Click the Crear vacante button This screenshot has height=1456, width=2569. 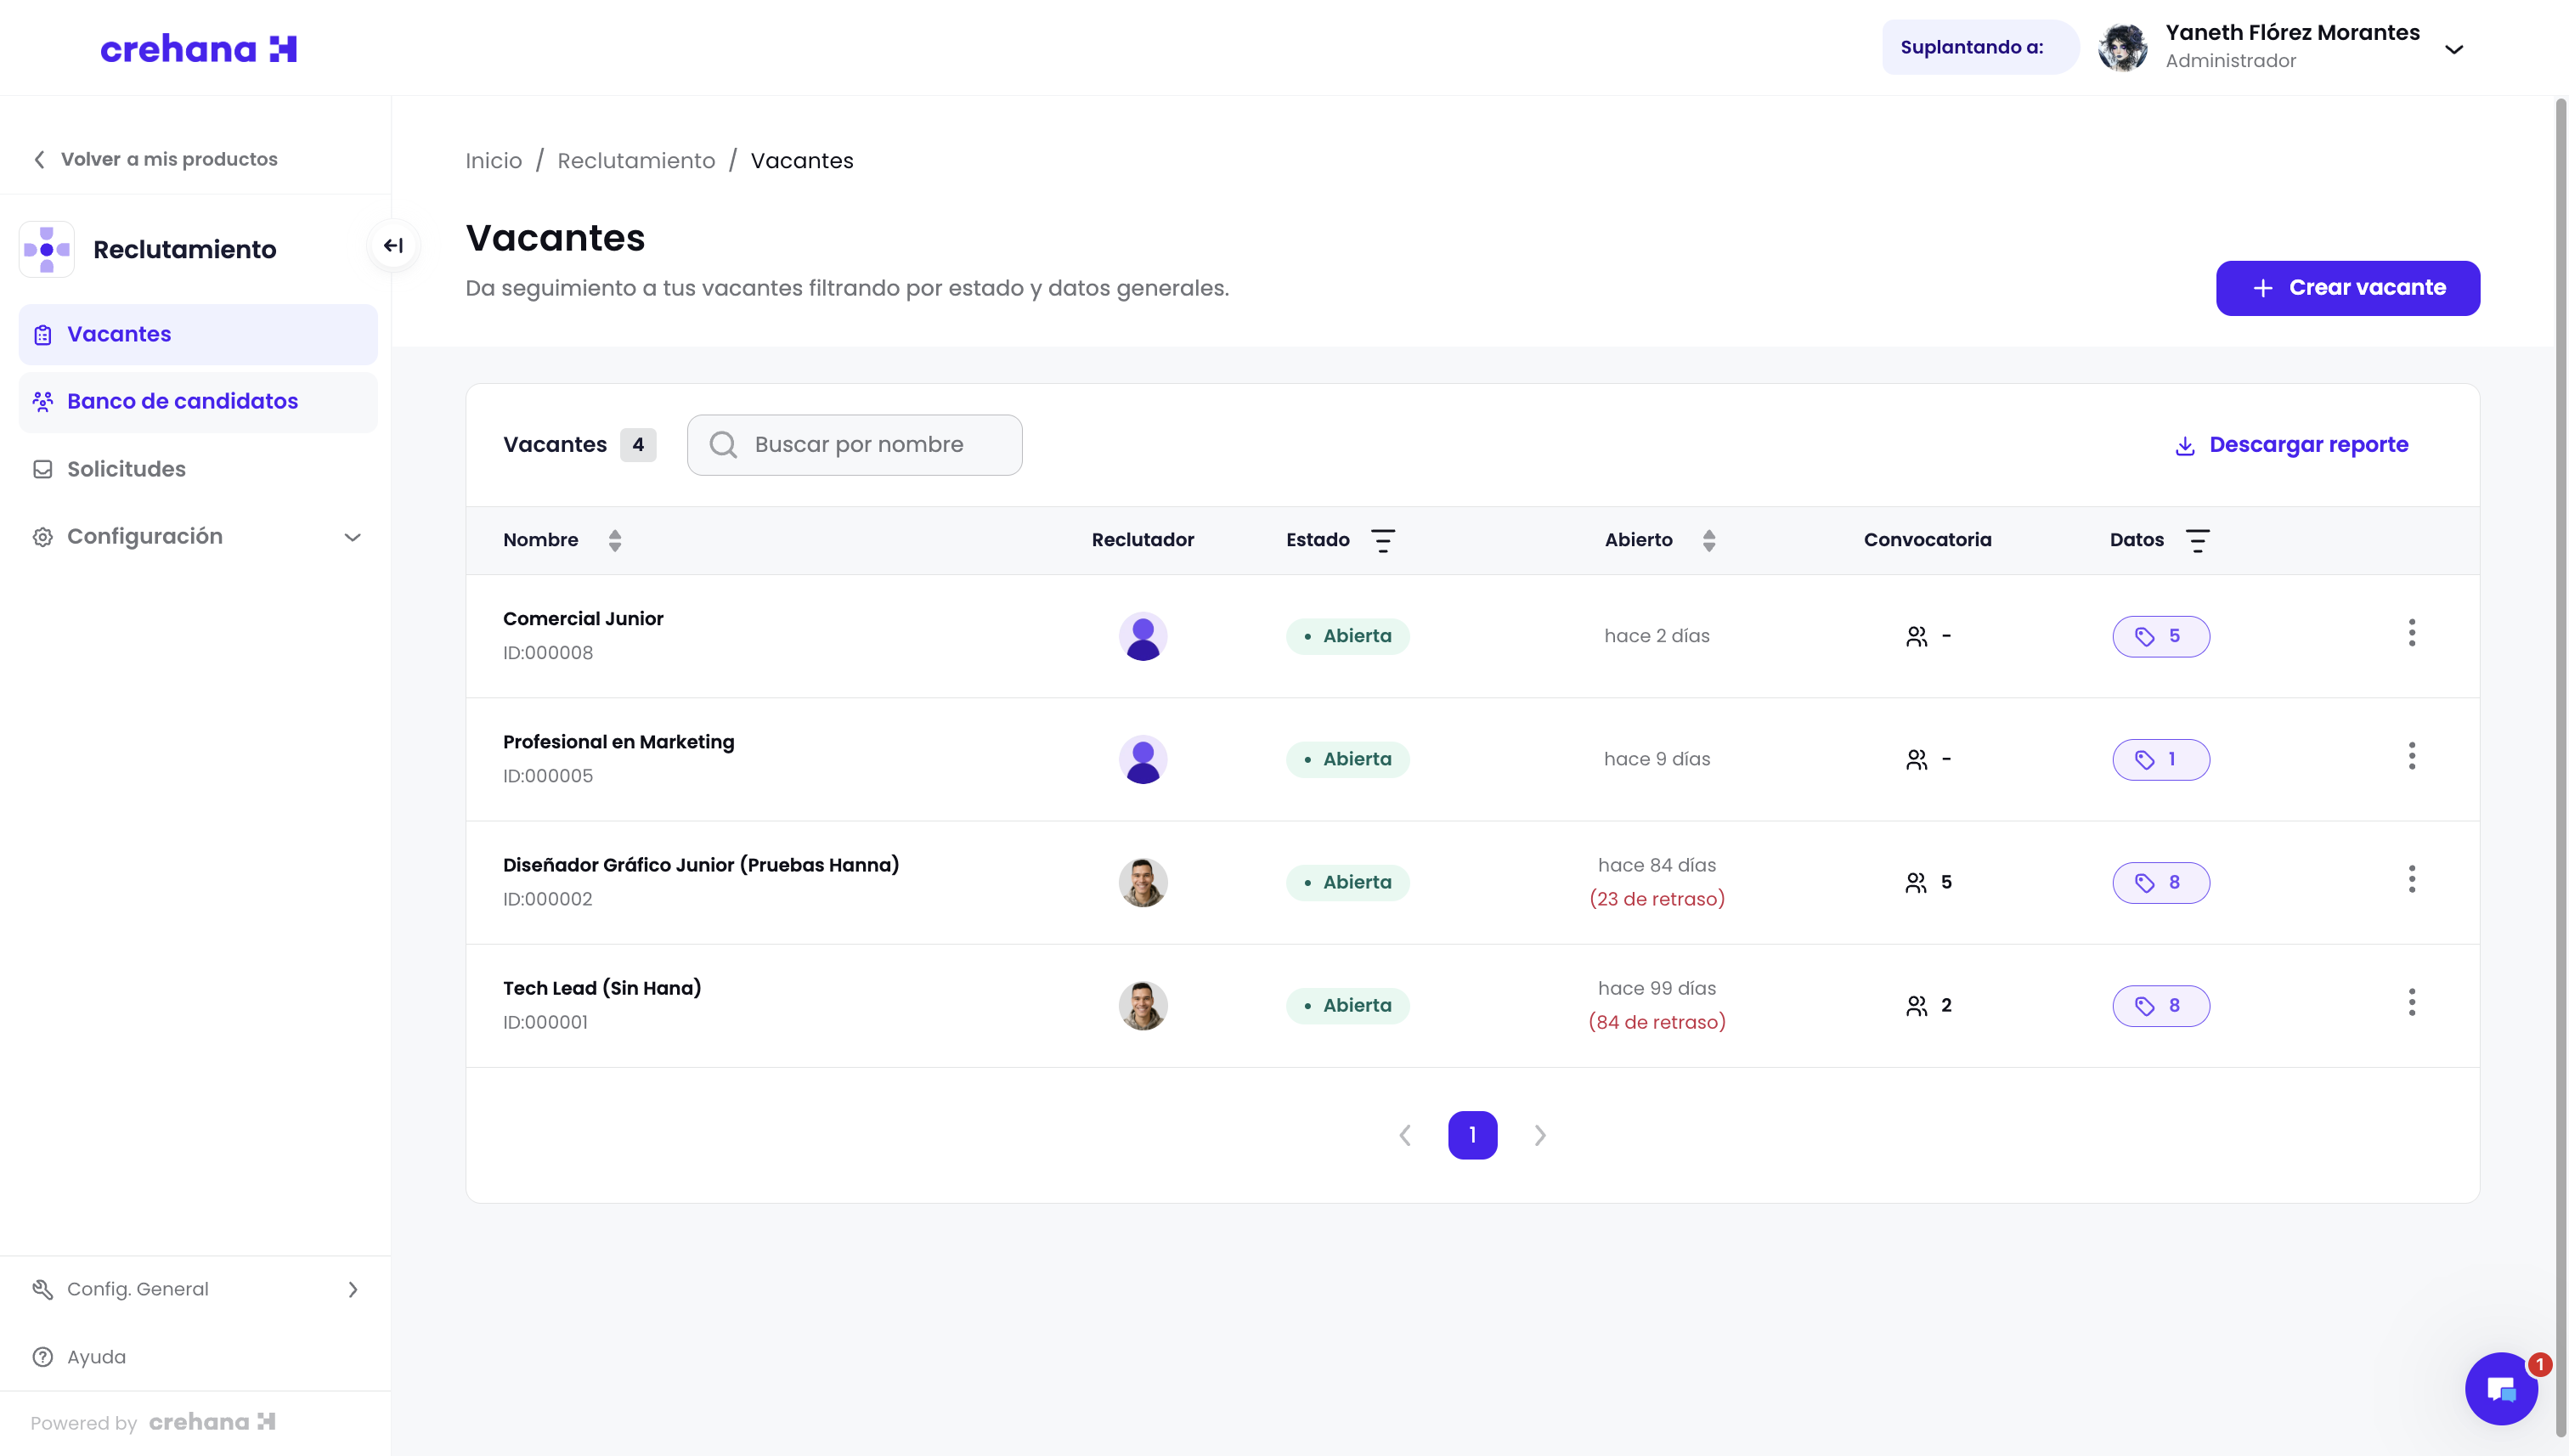point(2347,288)
